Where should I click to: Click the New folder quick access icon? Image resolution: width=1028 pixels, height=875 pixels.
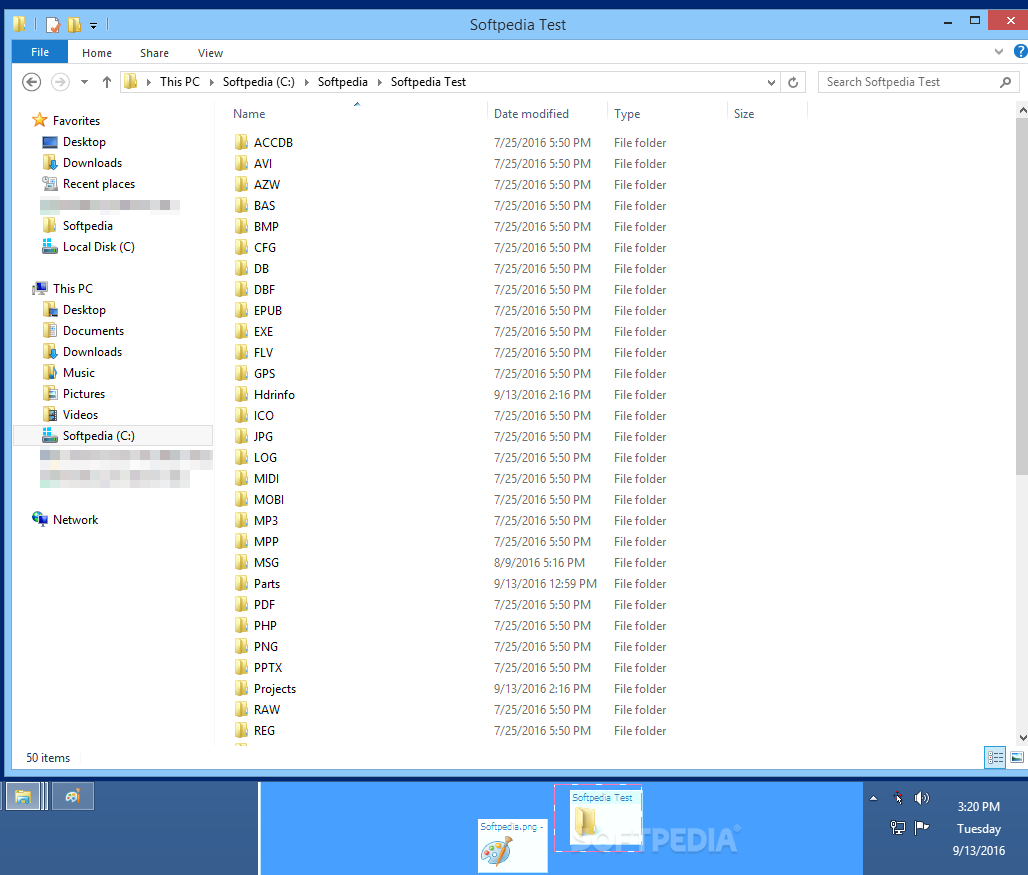(x=74, y=25)
